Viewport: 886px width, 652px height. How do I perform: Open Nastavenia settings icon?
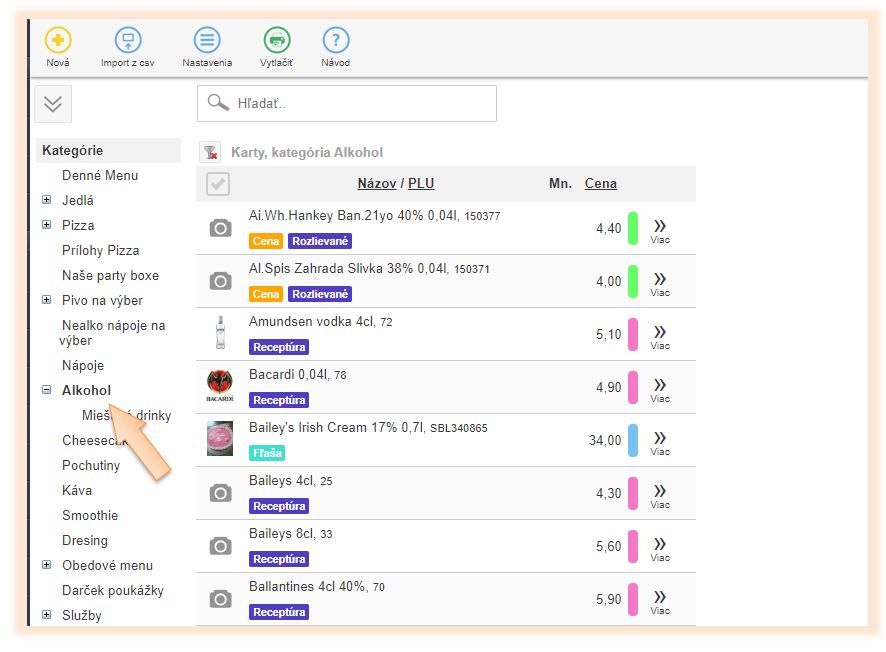(207, 41)
